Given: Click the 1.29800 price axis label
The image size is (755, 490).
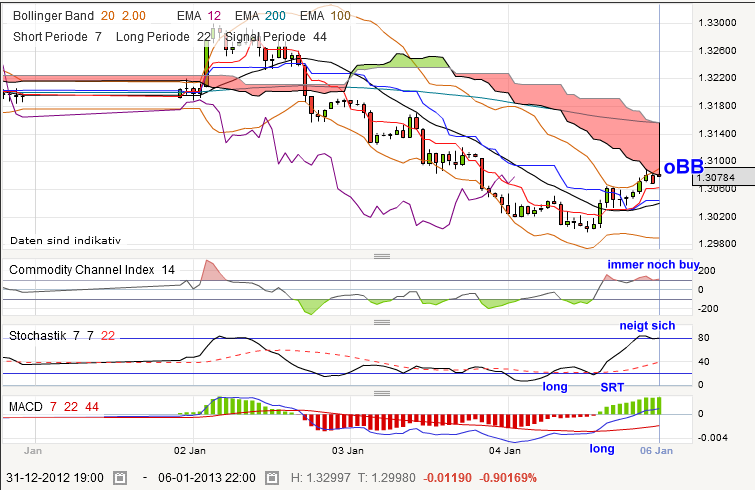Looking at the screenshot, I should coord(717,244).
